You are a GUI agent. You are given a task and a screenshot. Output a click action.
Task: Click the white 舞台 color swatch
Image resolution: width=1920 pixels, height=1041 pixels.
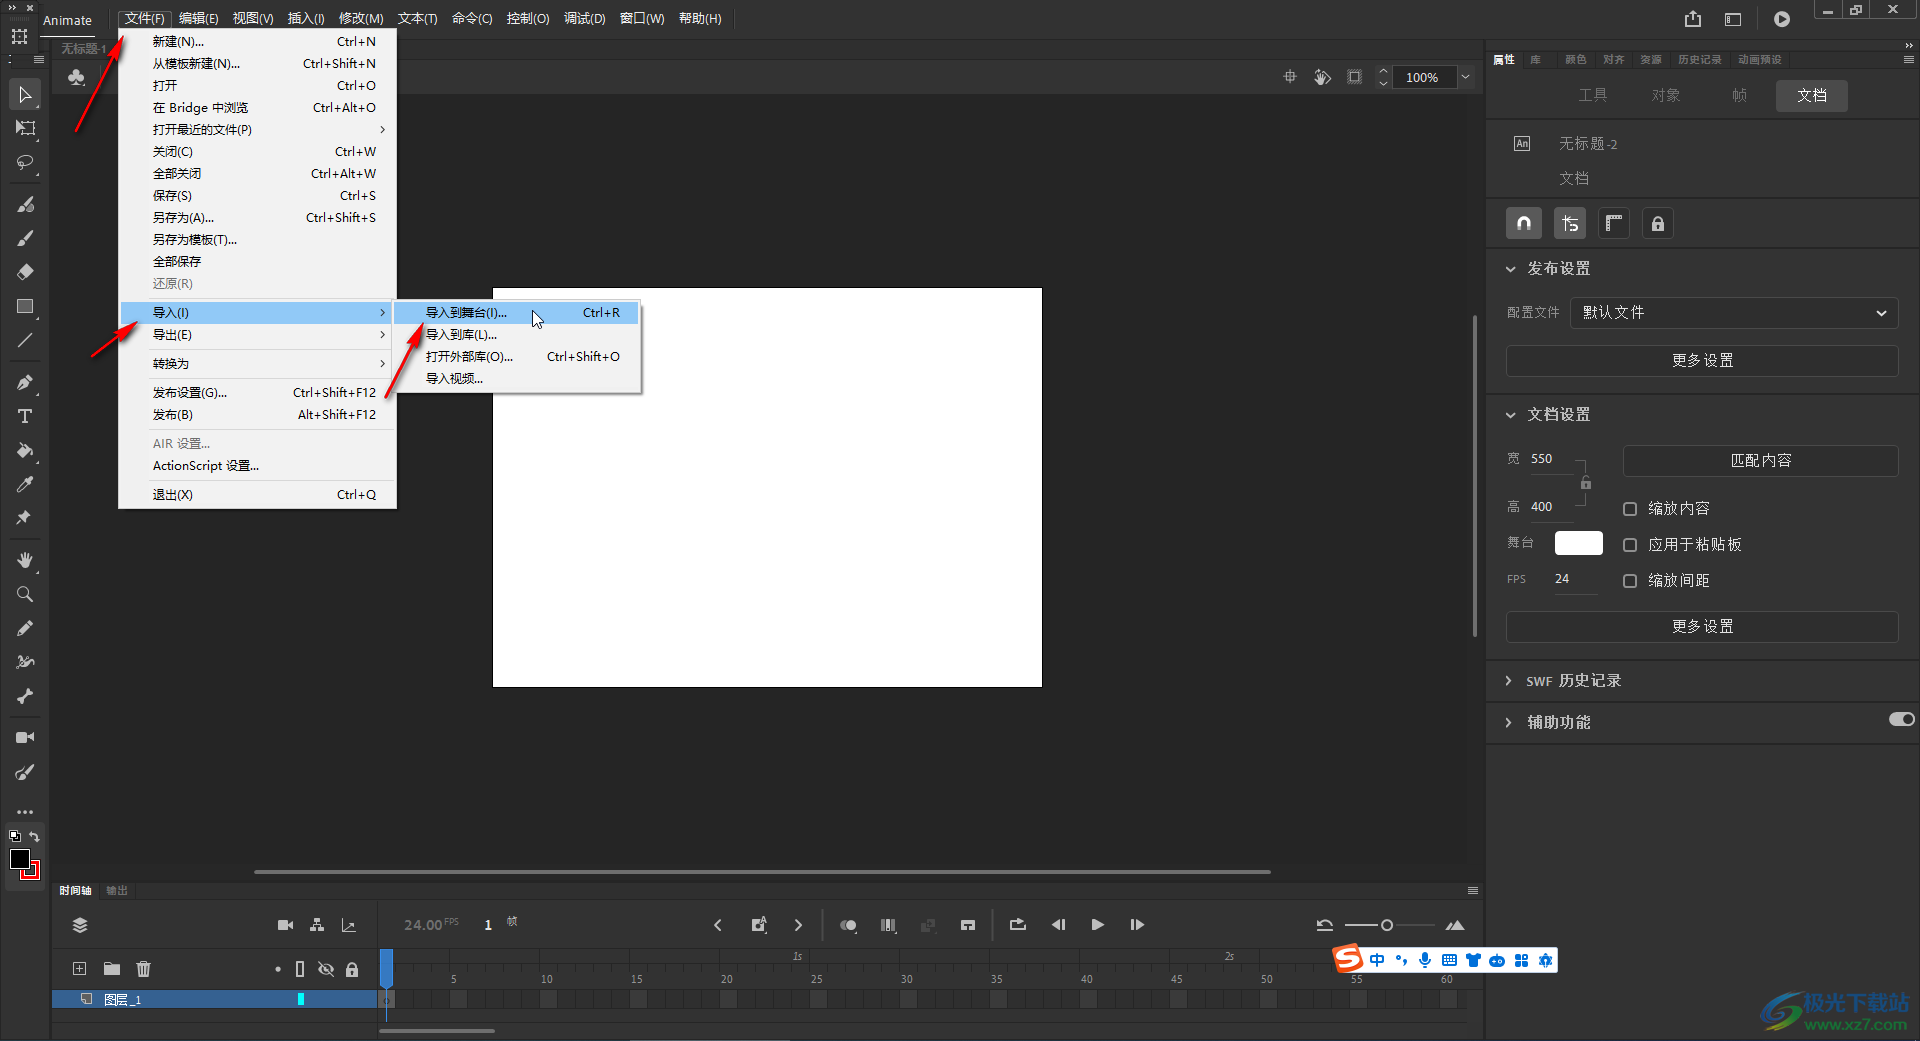pos(1578,543)
